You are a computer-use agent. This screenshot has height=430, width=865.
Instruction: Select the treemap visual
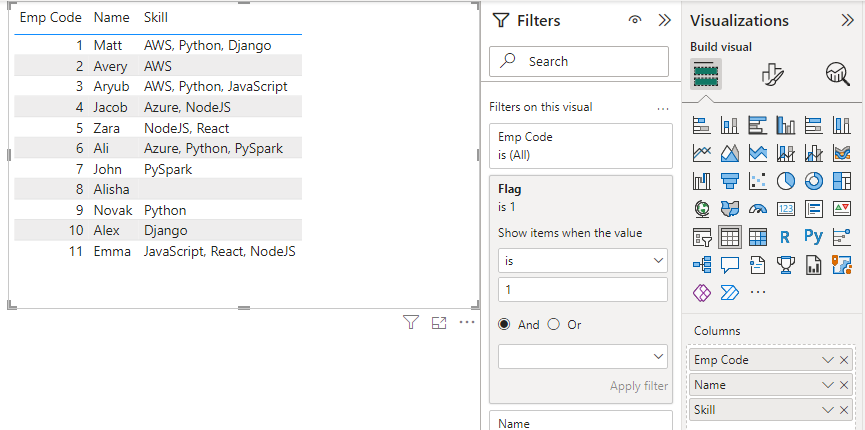[x=842, y=180]
